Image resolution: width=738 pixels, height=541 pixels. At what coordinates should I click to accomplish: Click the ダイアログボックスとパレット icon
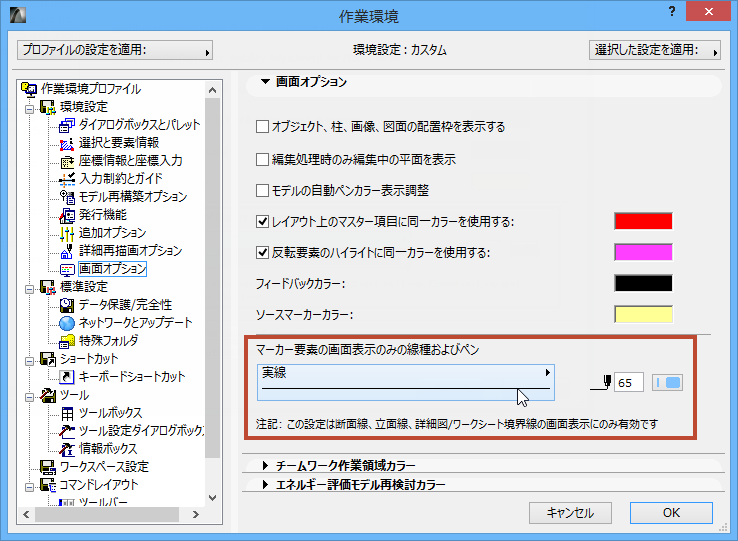click(67, 125)
